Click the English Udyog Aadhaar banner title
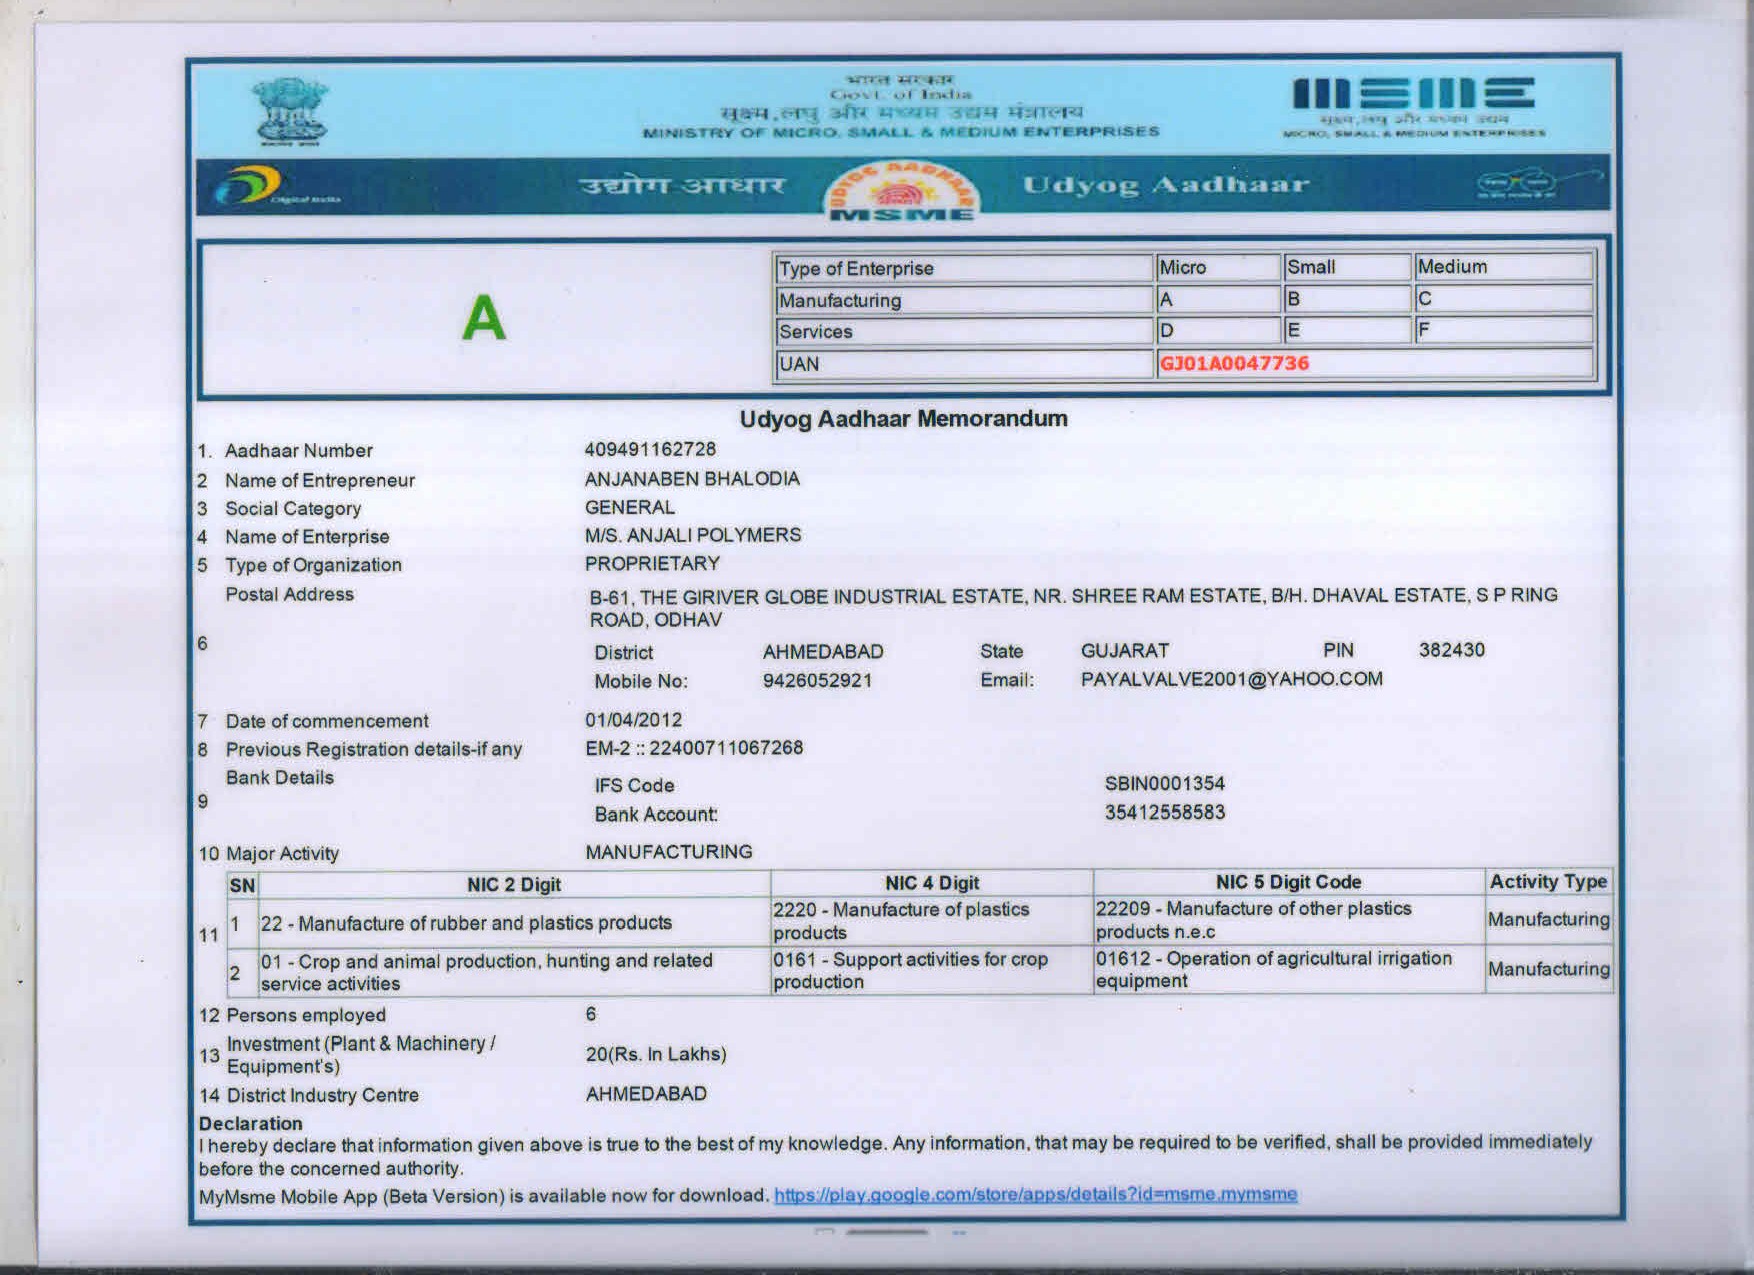This screenshot has height=1275, width=1754. (1165, 185)
